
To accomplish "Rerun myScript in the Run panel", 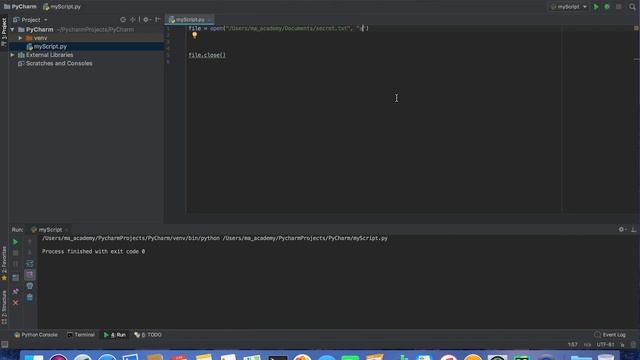I will [15, 242].
